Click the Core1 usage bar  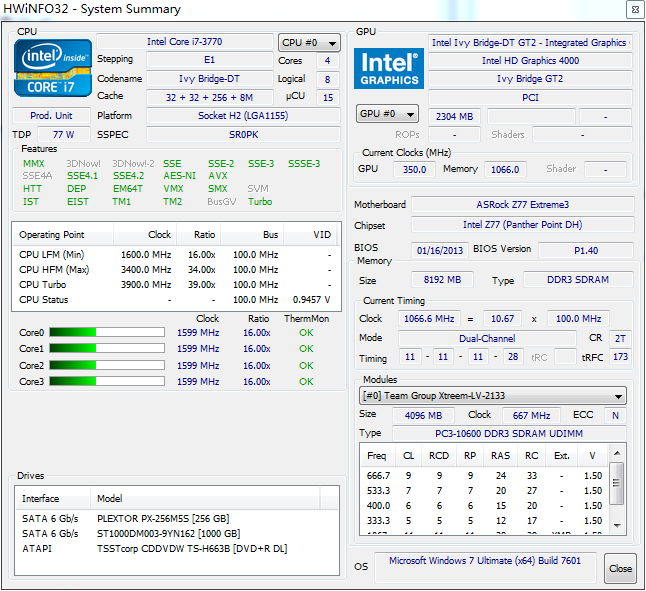tap(107, 348)
